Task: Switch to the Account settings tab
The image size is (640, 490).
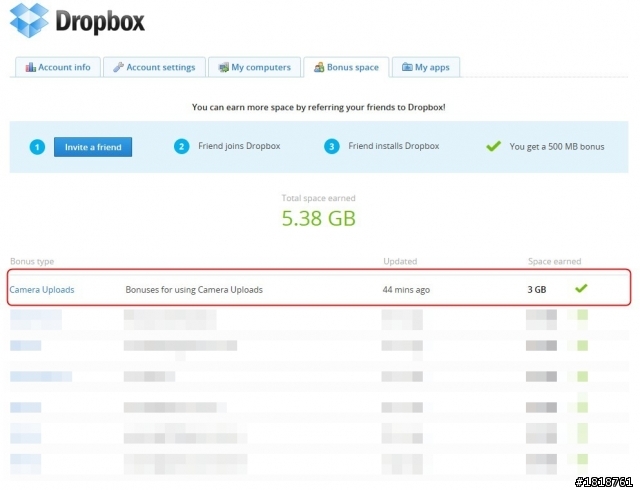Action: coord(154,67)
